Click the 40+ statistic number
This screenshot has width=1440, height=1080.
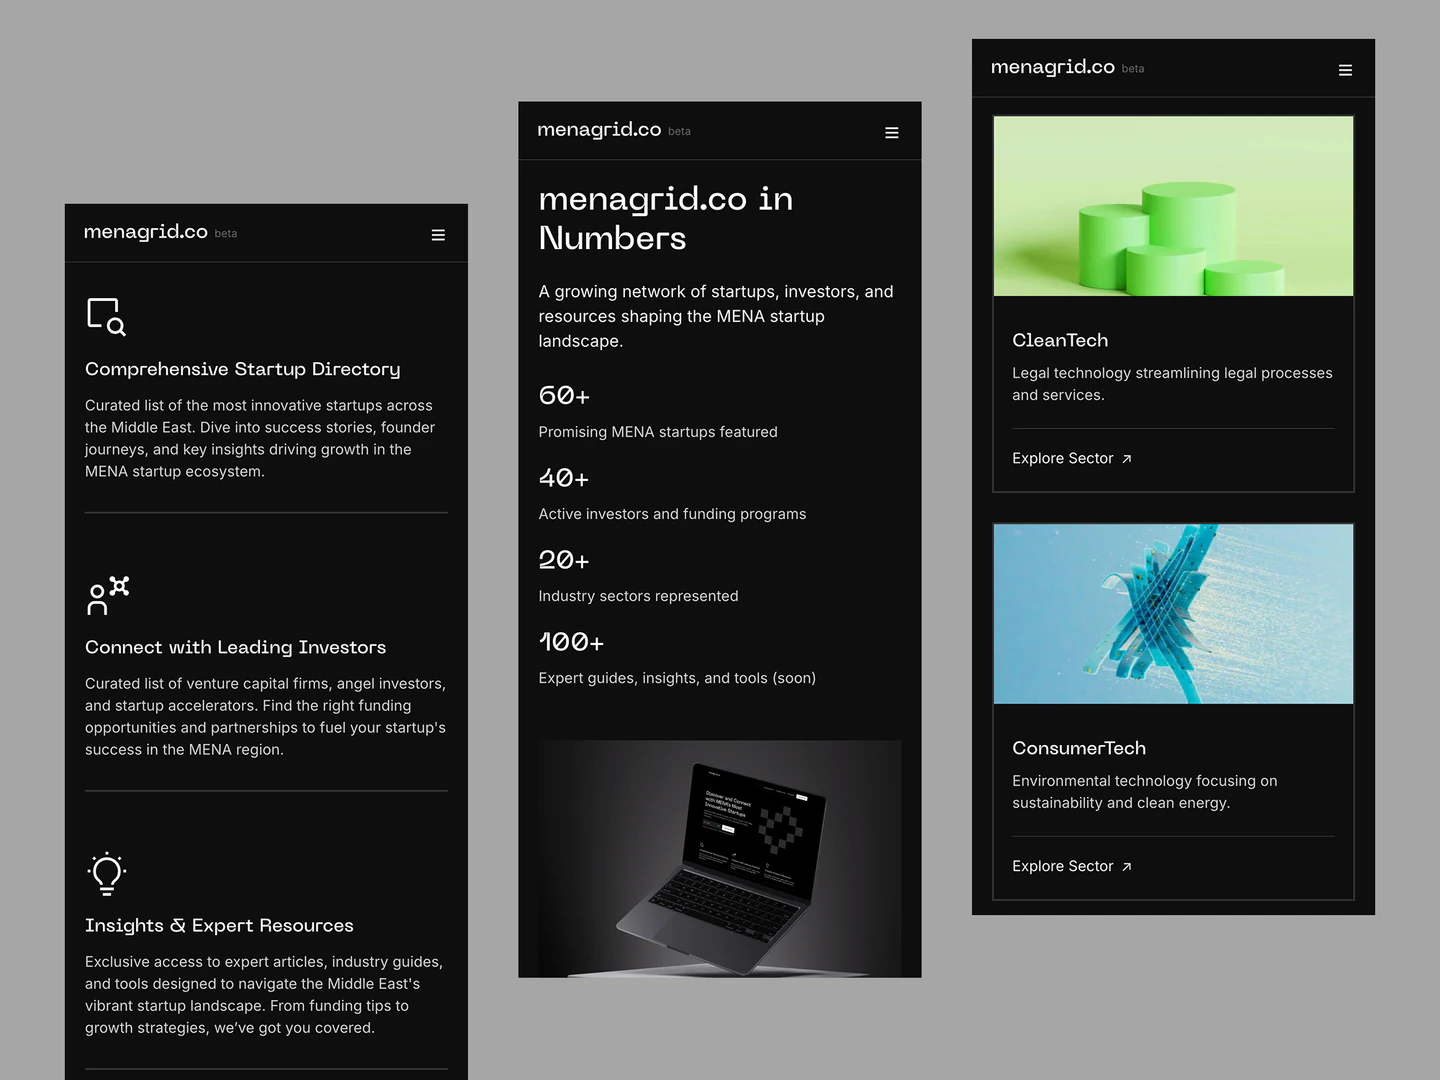564,478
